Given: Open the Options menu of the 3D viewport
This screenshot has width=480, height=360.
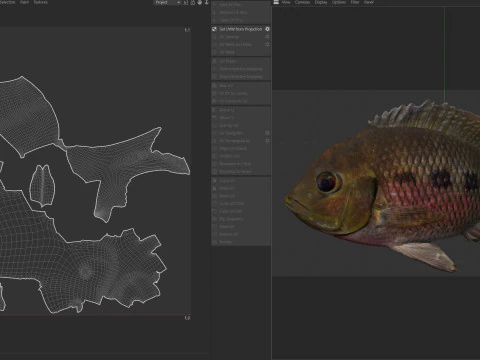Looking at the screenshot, I should (x=339, y=2).
